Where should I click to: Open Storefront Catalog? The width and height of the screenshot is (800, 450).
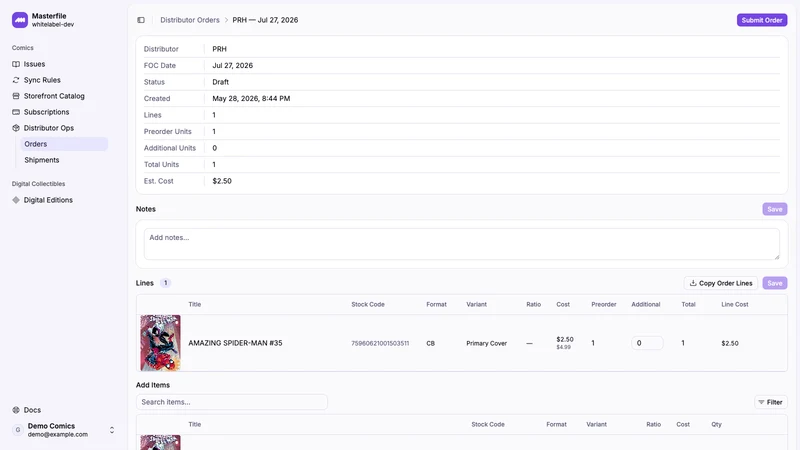[x=54, y=96]
